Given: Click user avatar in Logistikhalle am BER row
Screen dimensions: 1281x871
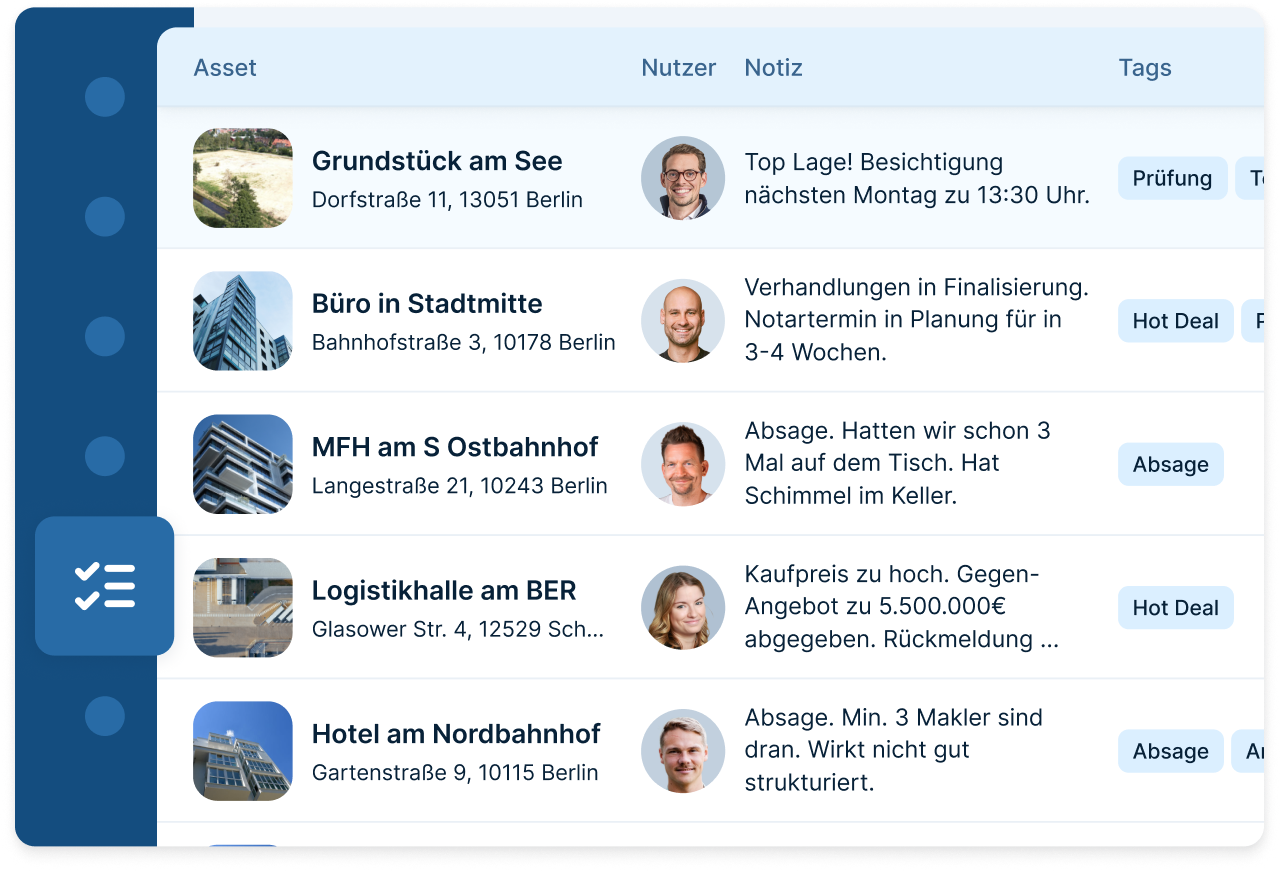Looking at the screenshot, I should [683, 607].
